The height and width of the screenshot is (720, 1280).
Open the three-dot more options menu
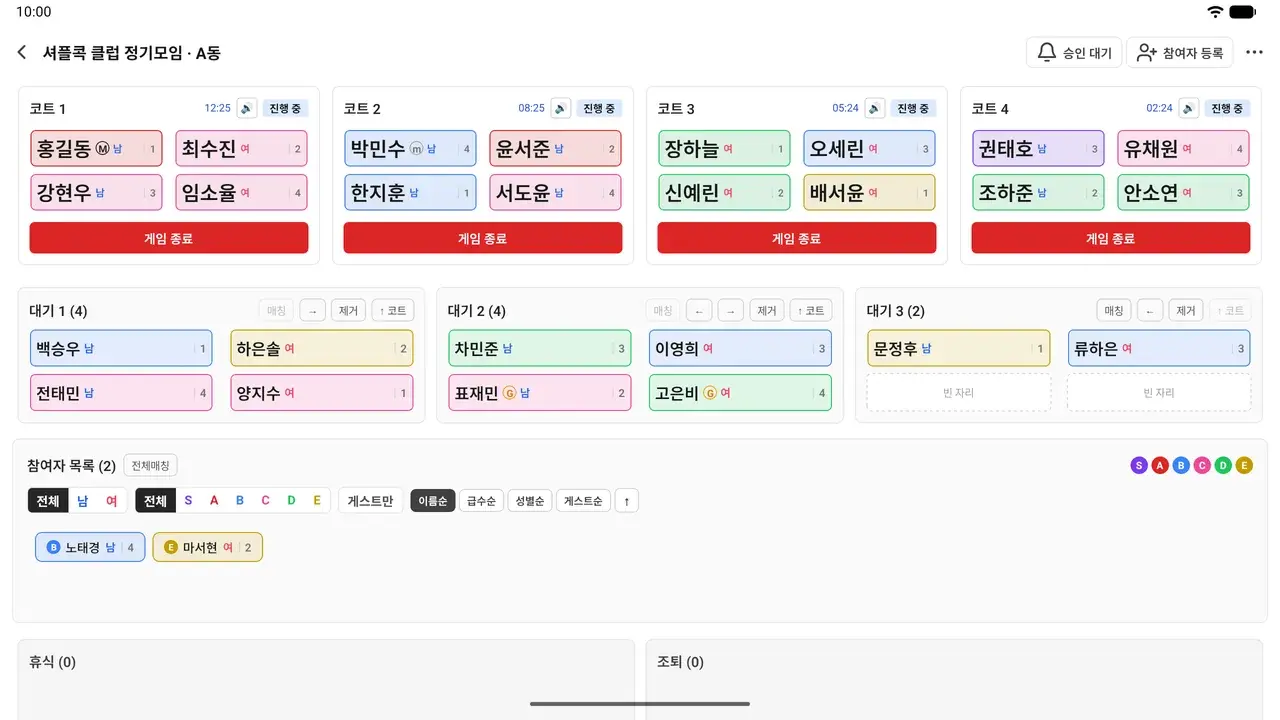[1254, 52]
